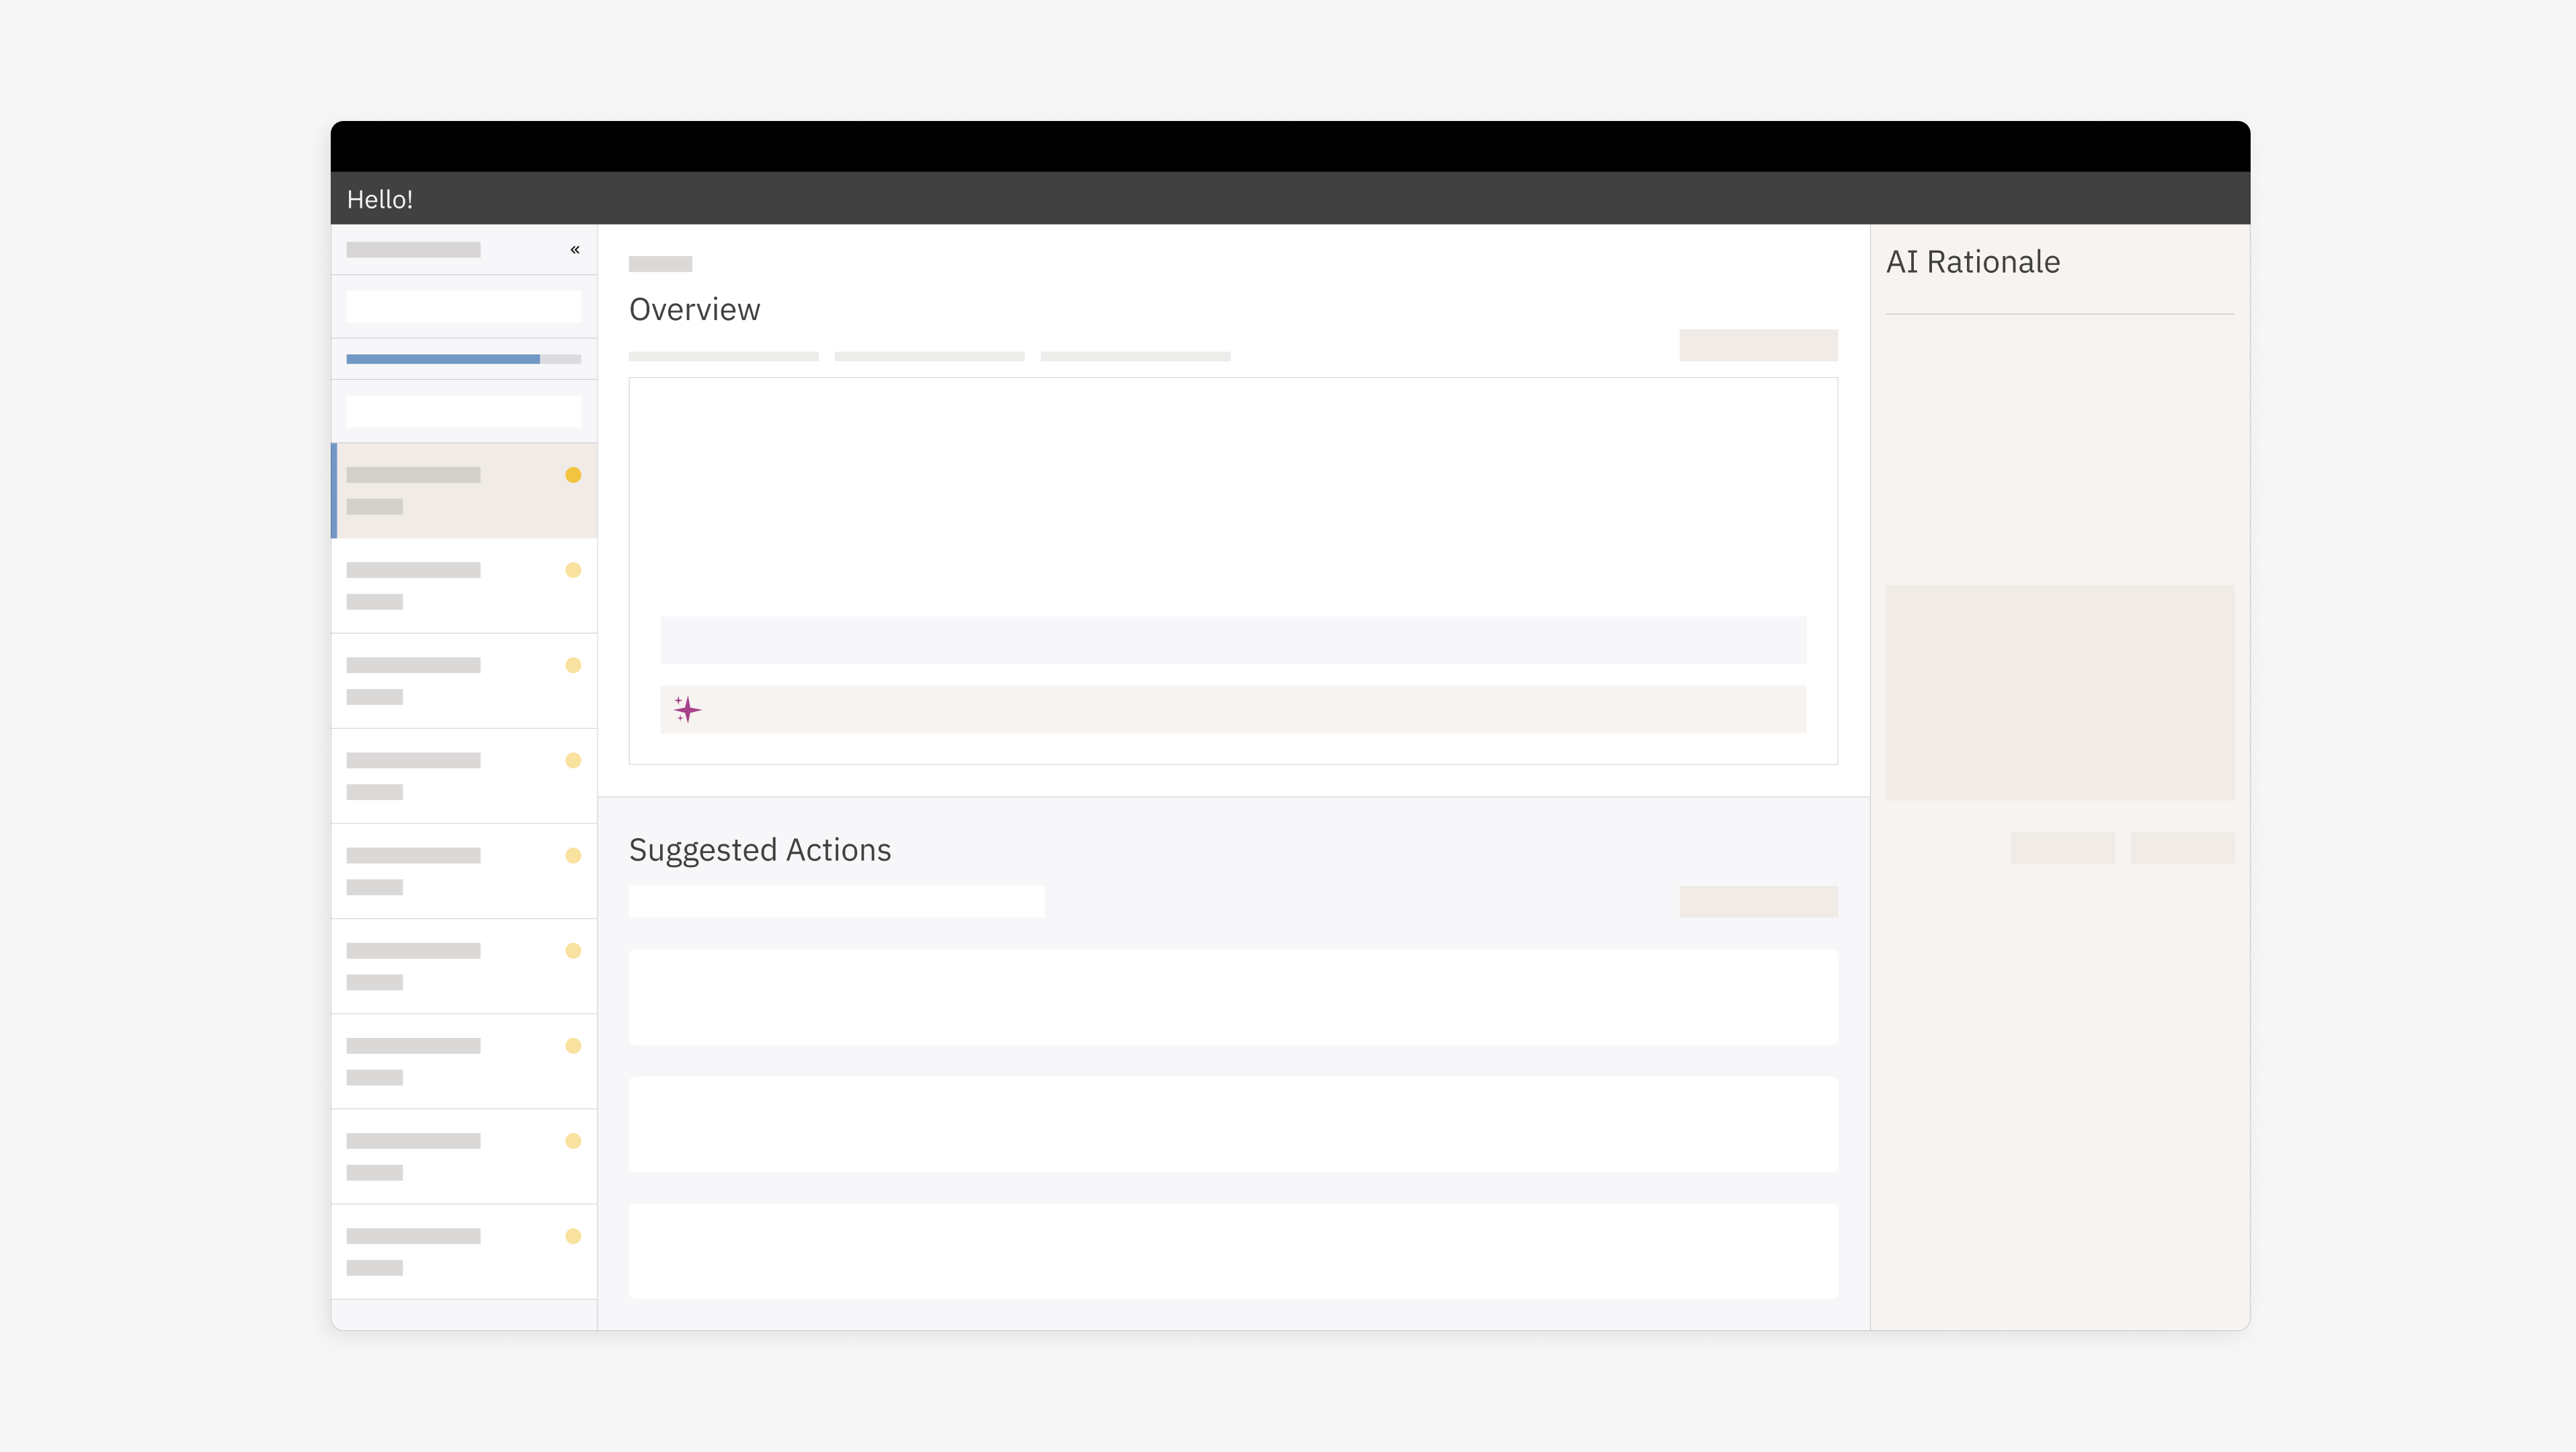This screenshot has width=2576, height=1452.
Task: Click the magenta AI sparkle icon
Action: click(687, 709)
